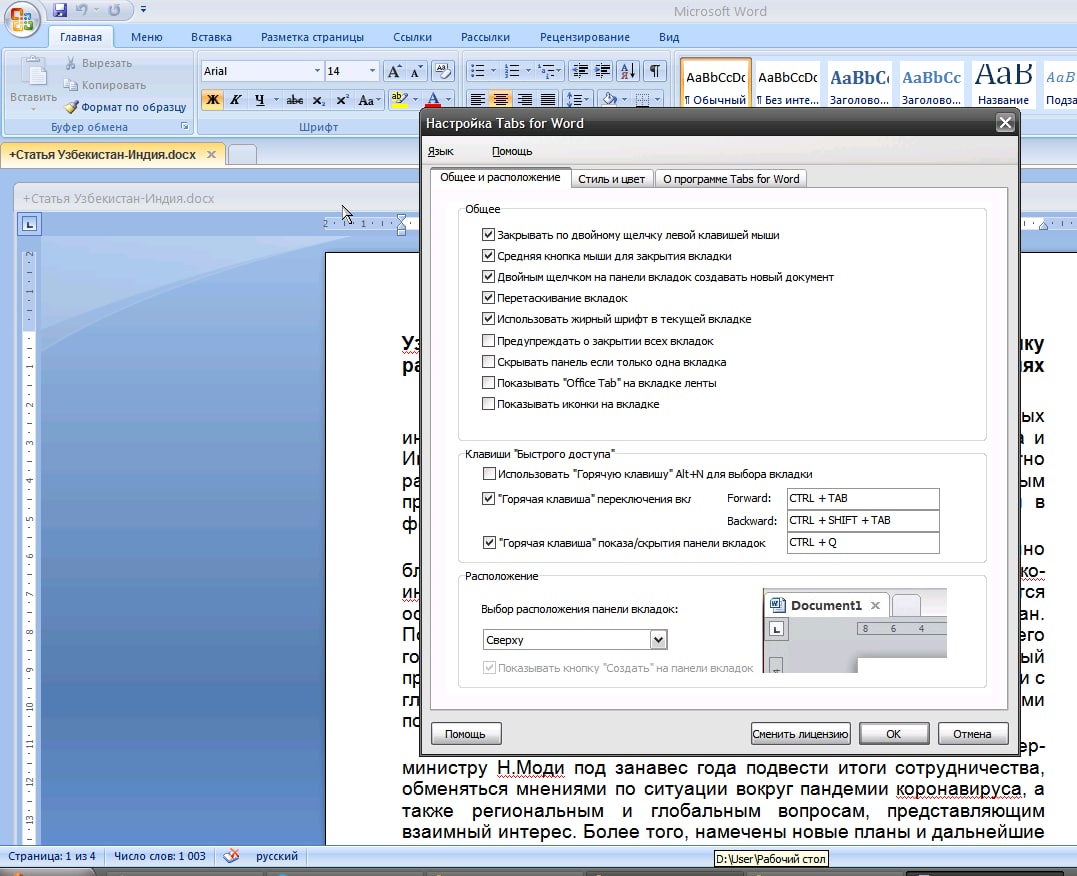Apply Italic formatting from the ribbon
The width and height of the screenshot is (1077, 876).
(236, 100)
